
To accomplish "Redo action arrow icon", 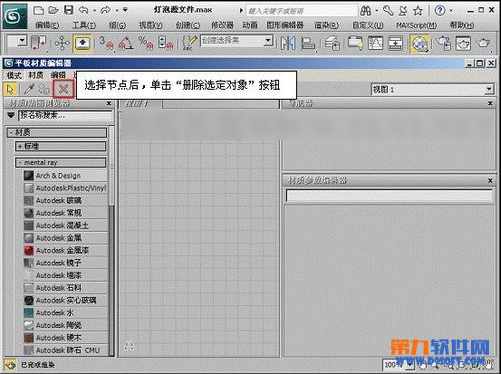I will click(106, 10).
